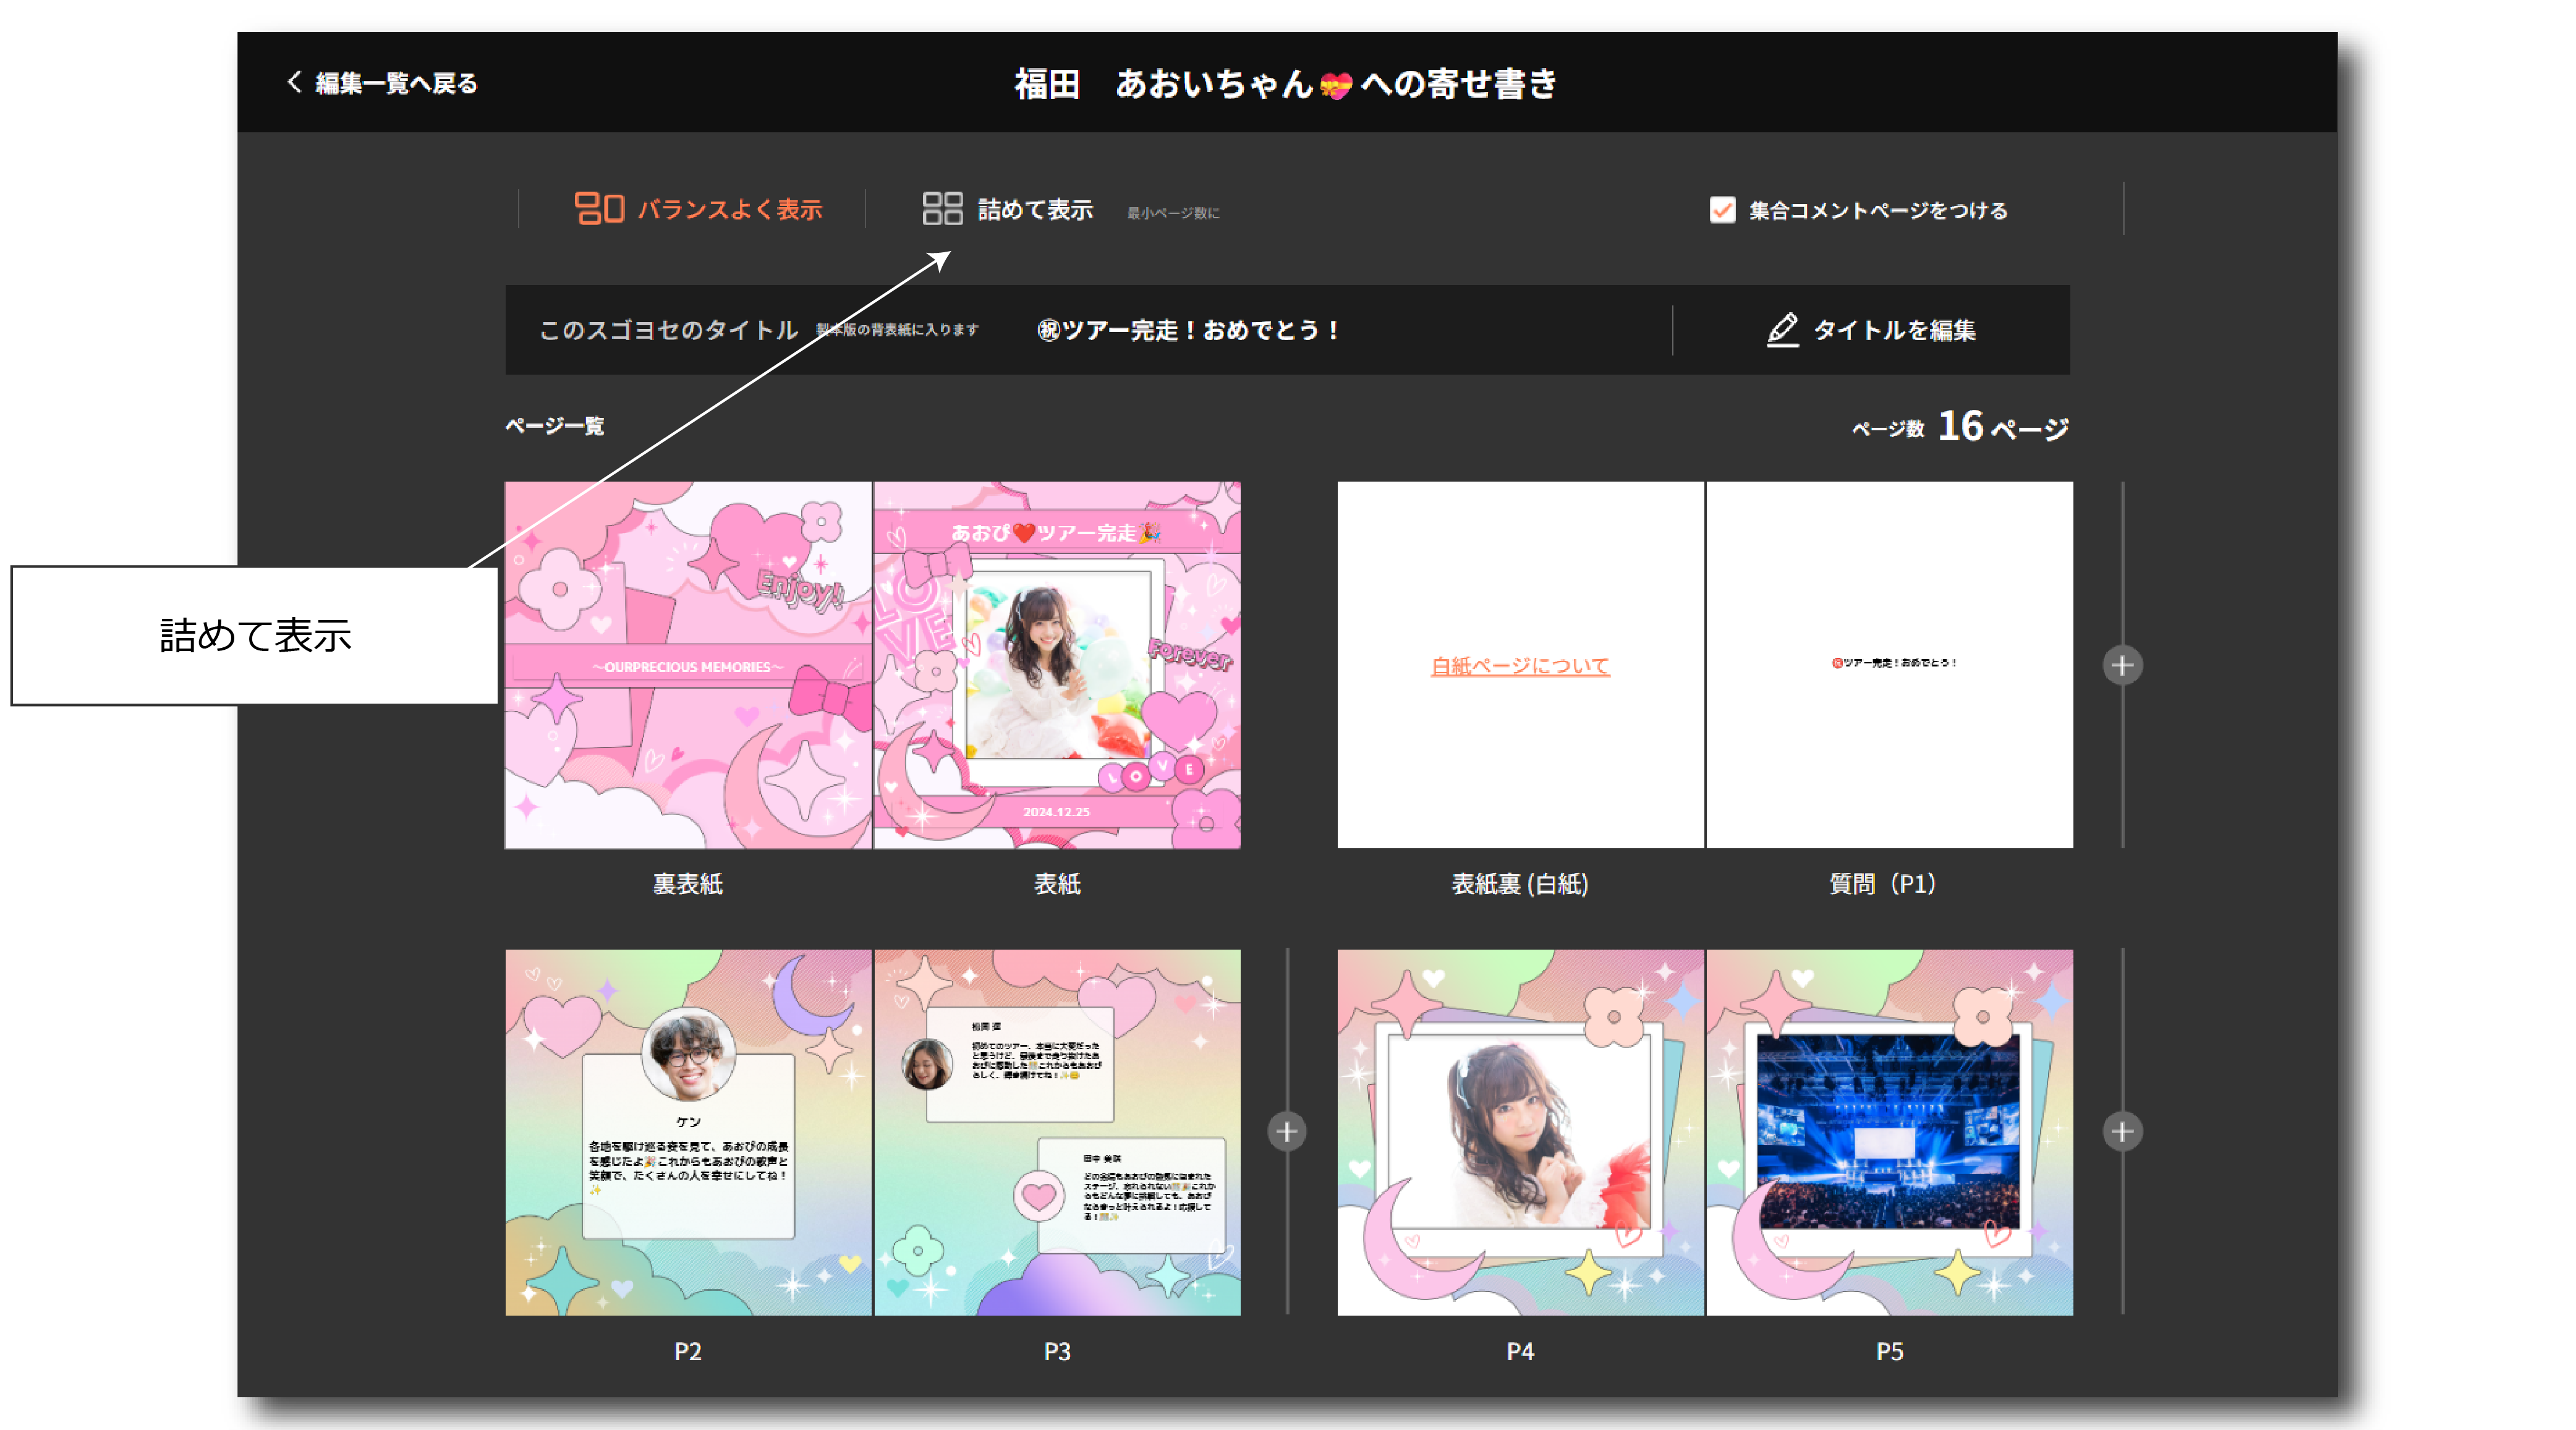Image resolution: width=2576 pixels, height=1430 pixels.
Task: Switch to the 詰めて表示 tab
Action: coord(1035,209)
